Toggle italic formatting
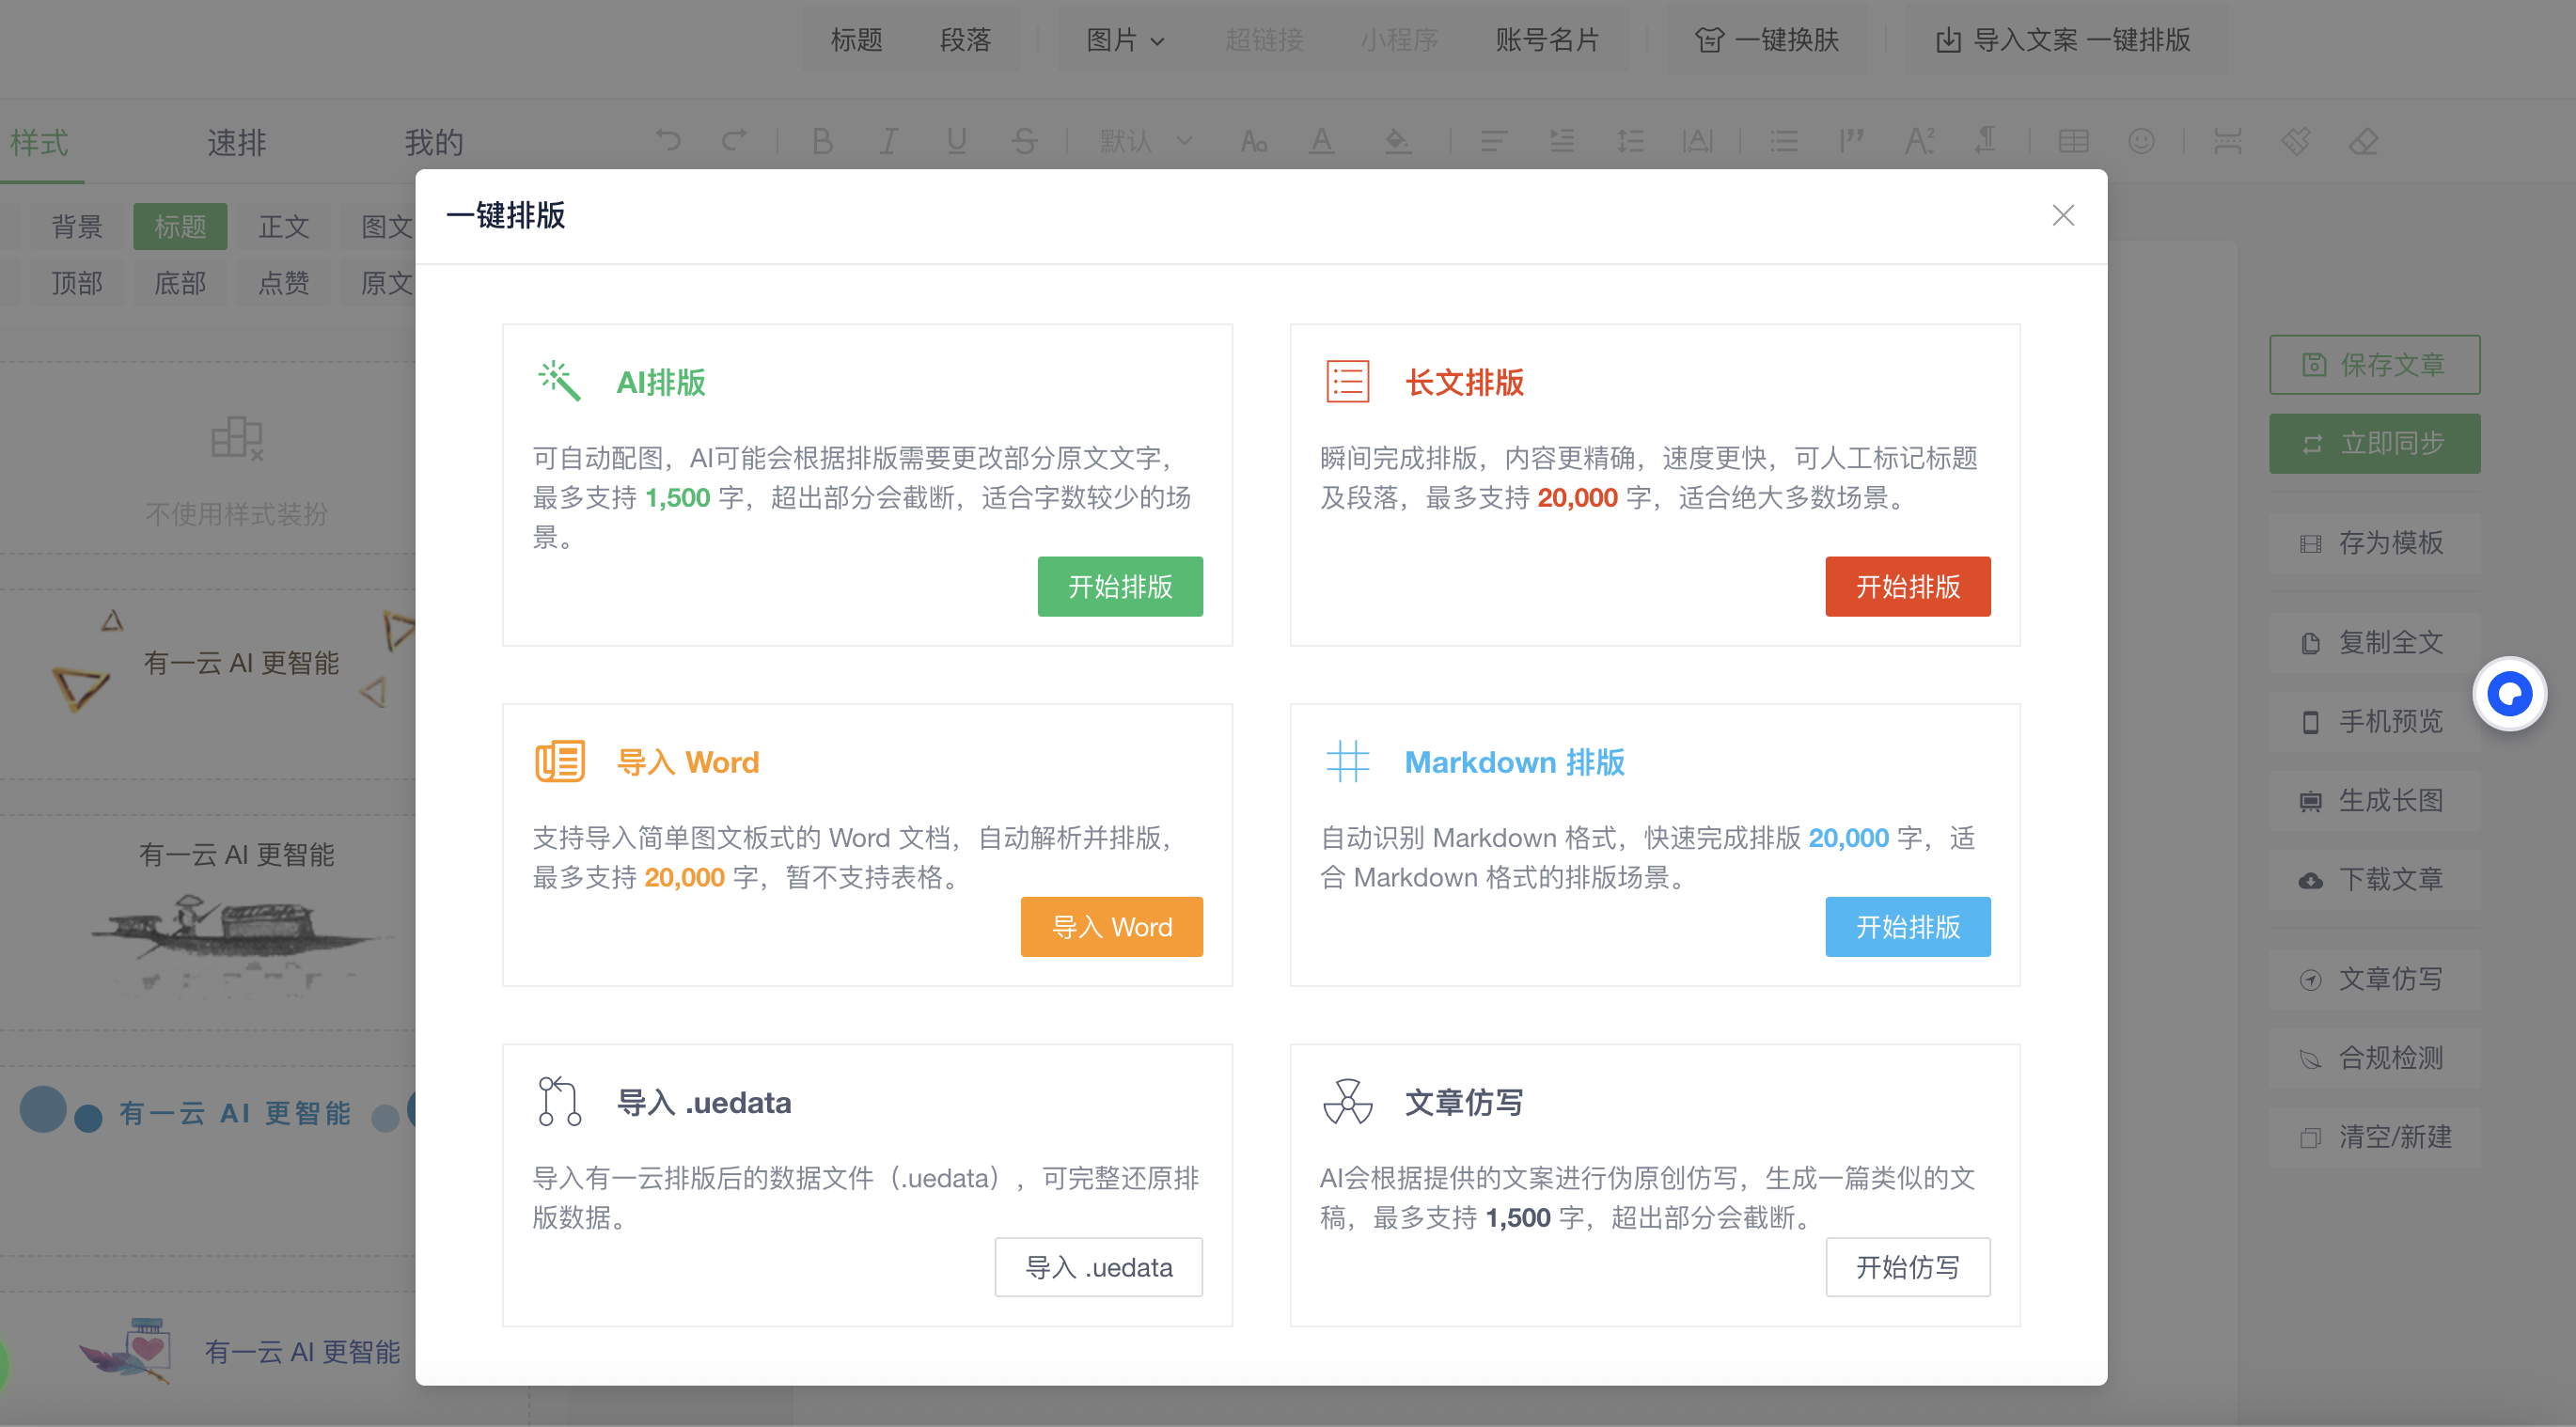2576x1427 pixels. point(888,141)
